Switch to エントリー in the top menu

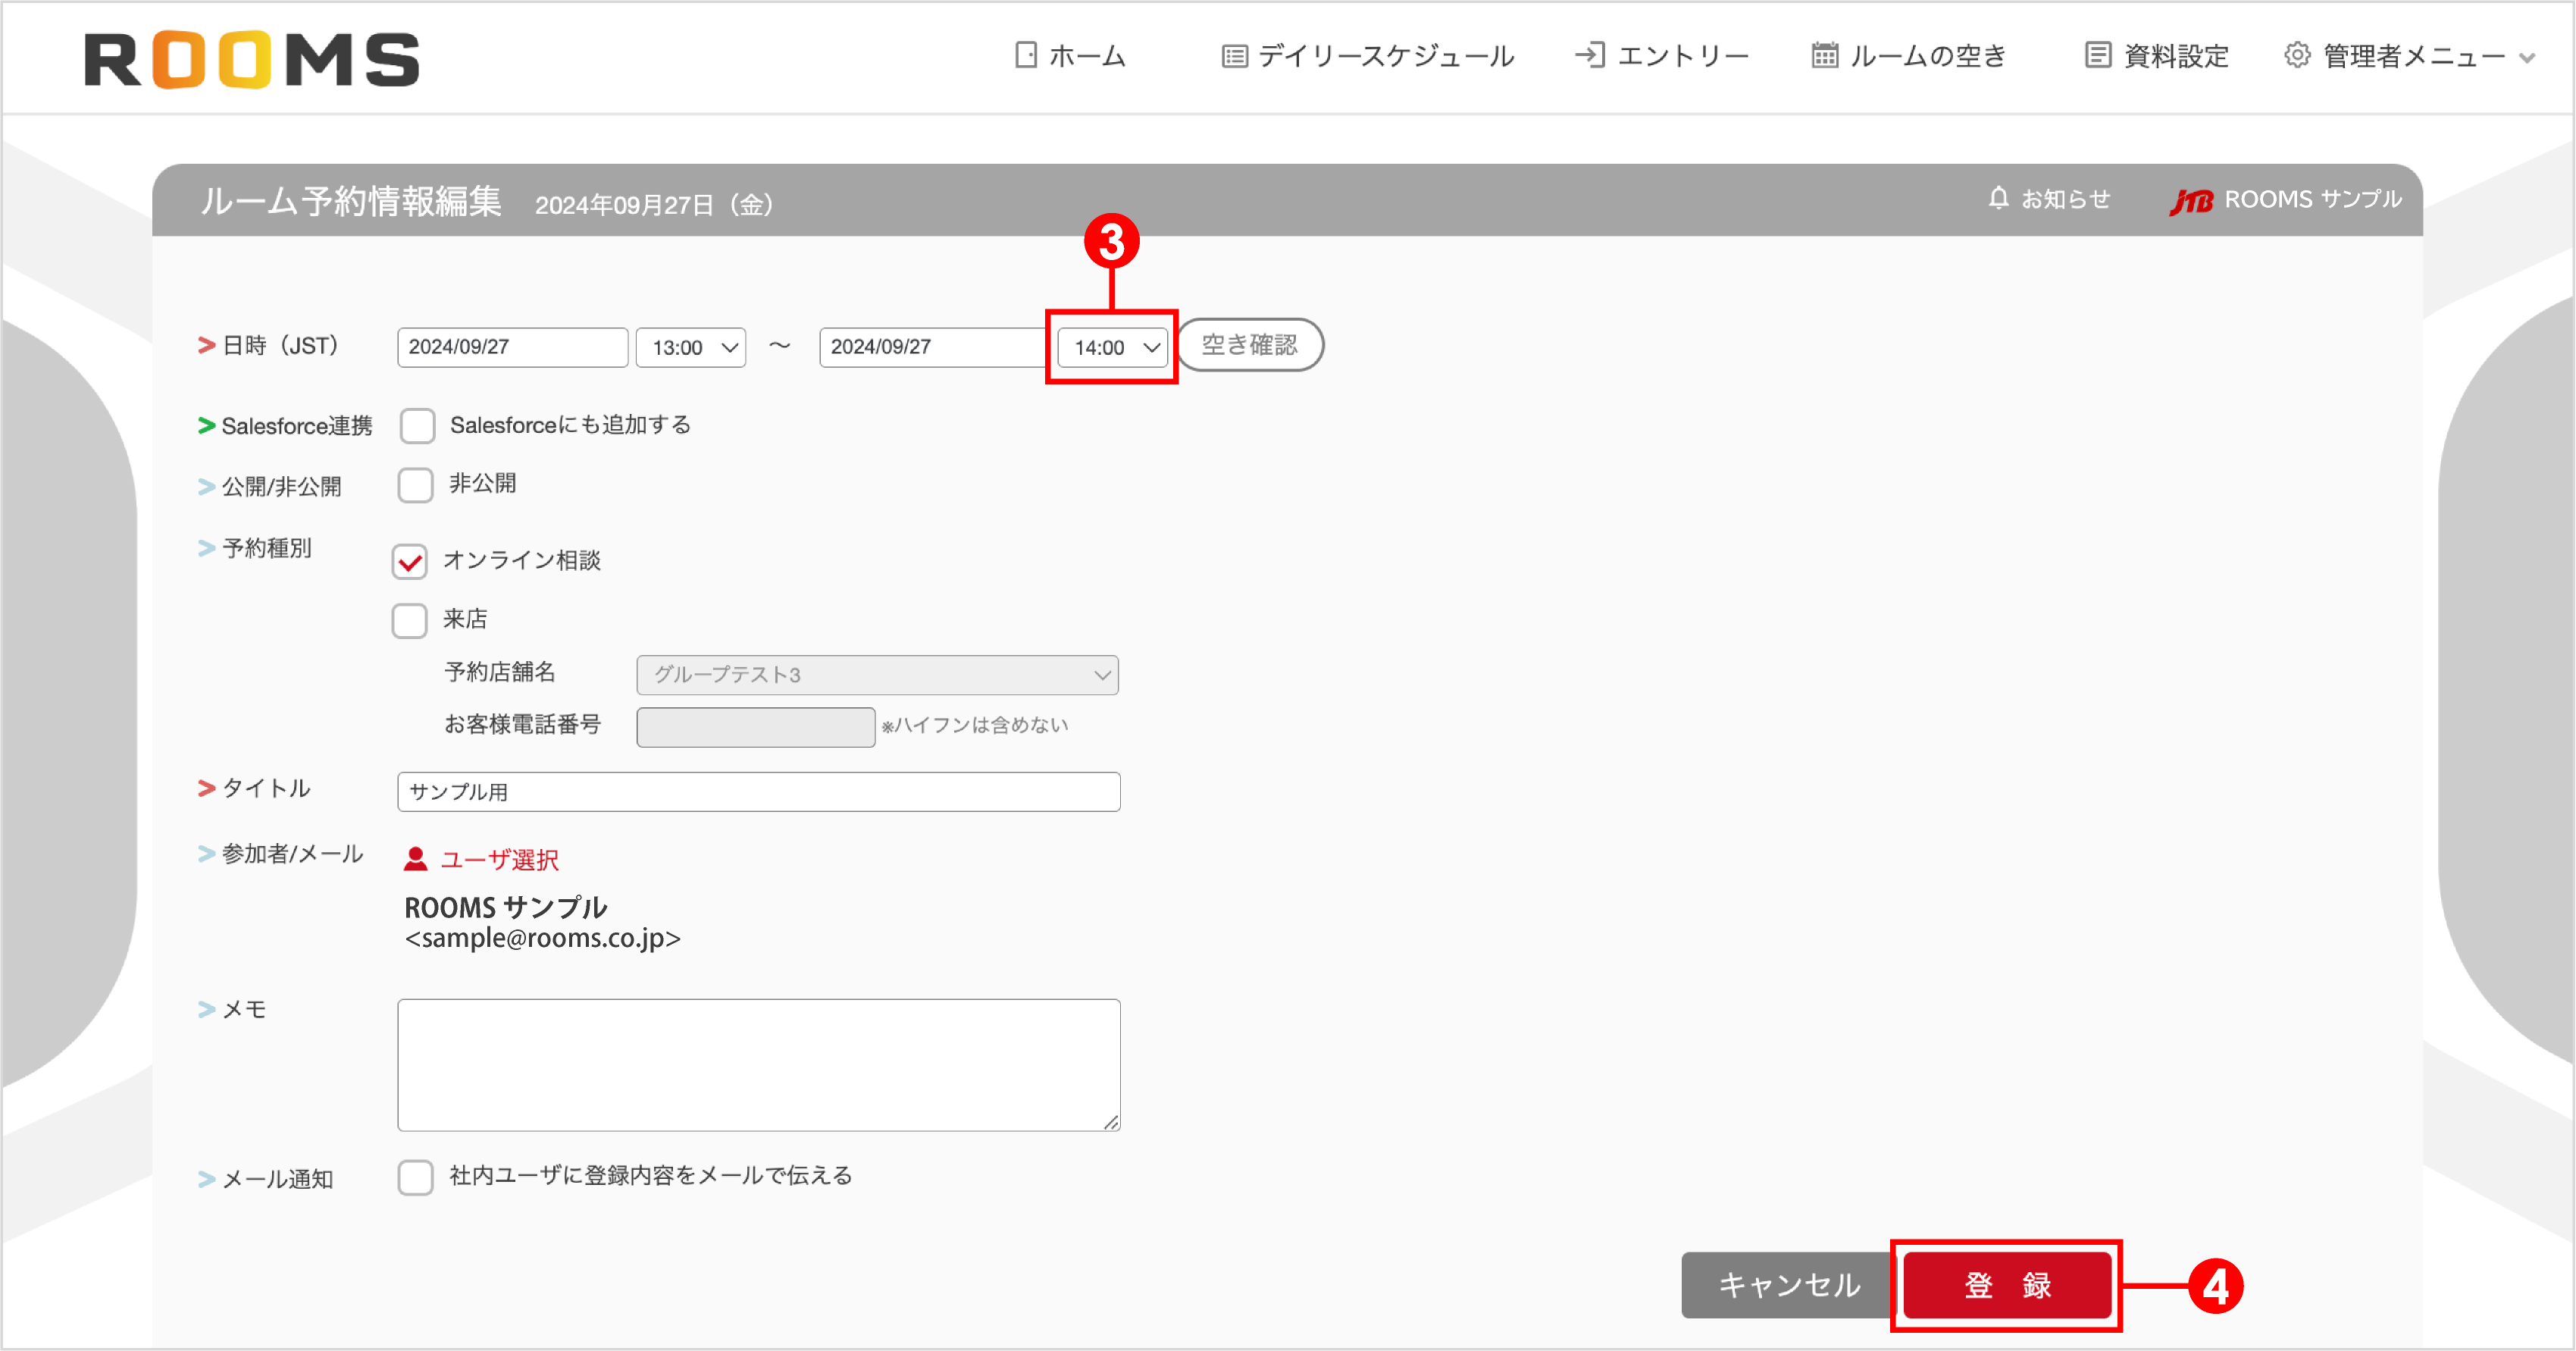click(1682, 56)
